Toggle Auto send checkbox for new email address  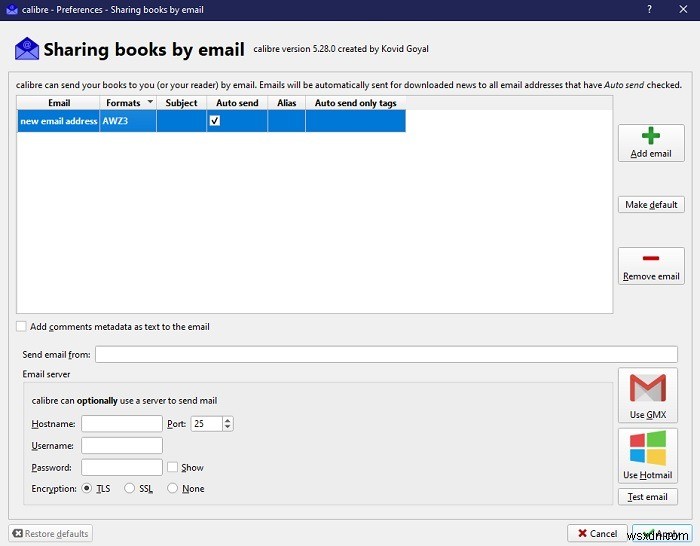point(215,121)
